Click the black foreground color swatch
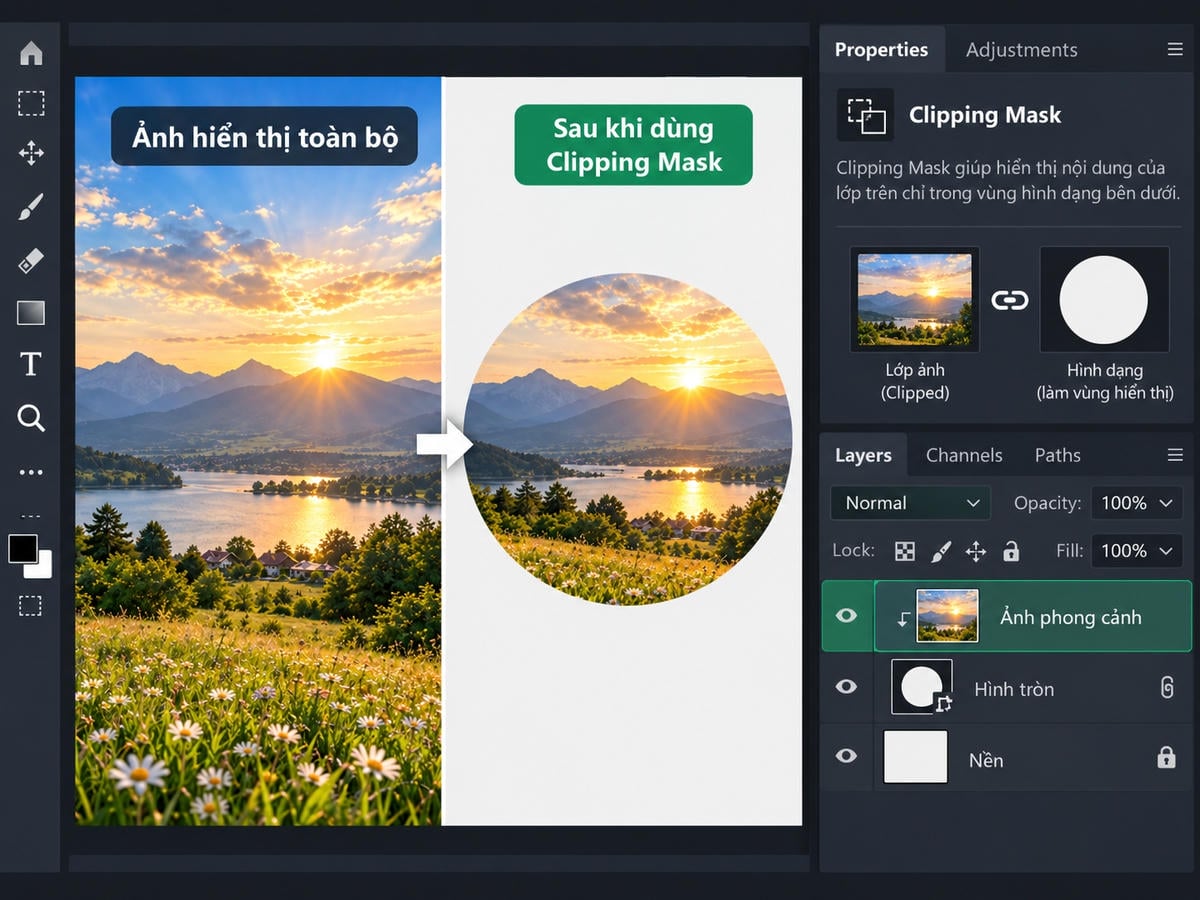The image size is (1200, 900). point(22,548)
